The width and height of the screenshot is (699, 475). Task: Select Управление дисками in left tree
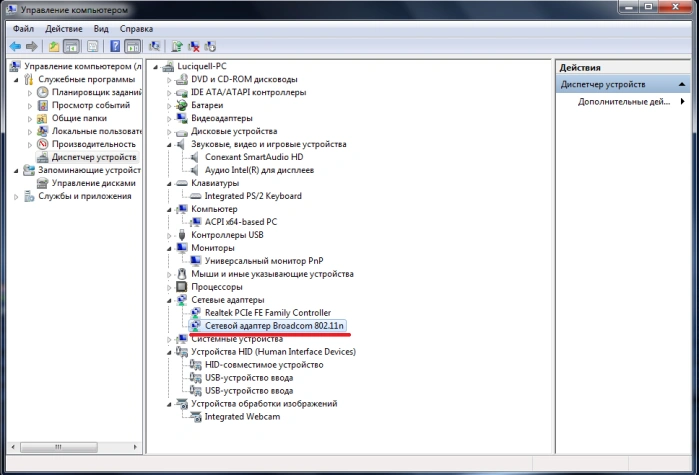point(93,183)
